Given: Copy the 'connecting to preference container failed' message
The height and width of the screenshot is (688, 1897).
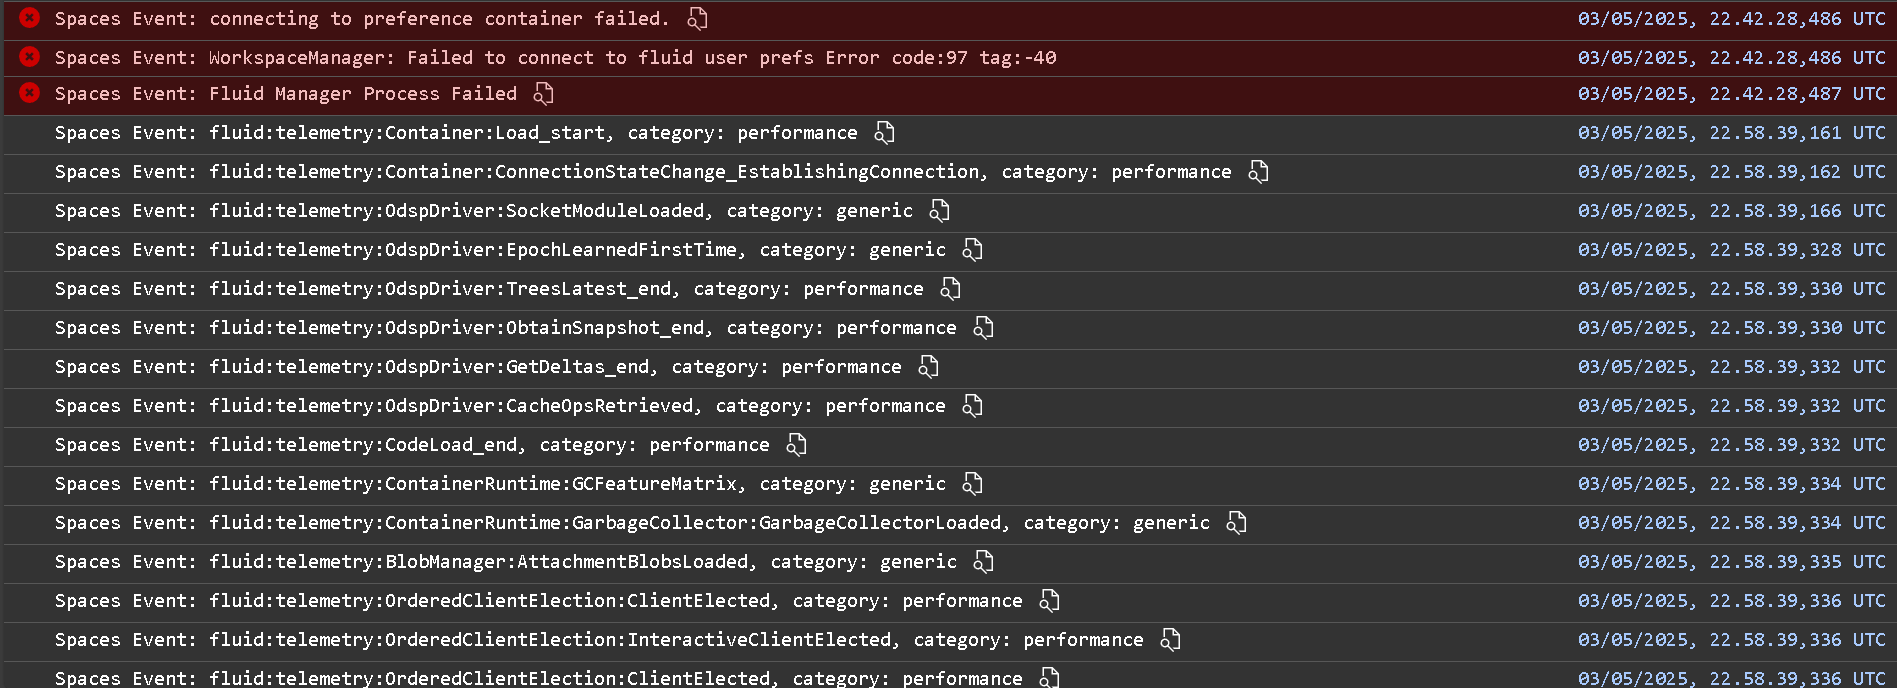Looking at the screenshot, I should [697, 18].
